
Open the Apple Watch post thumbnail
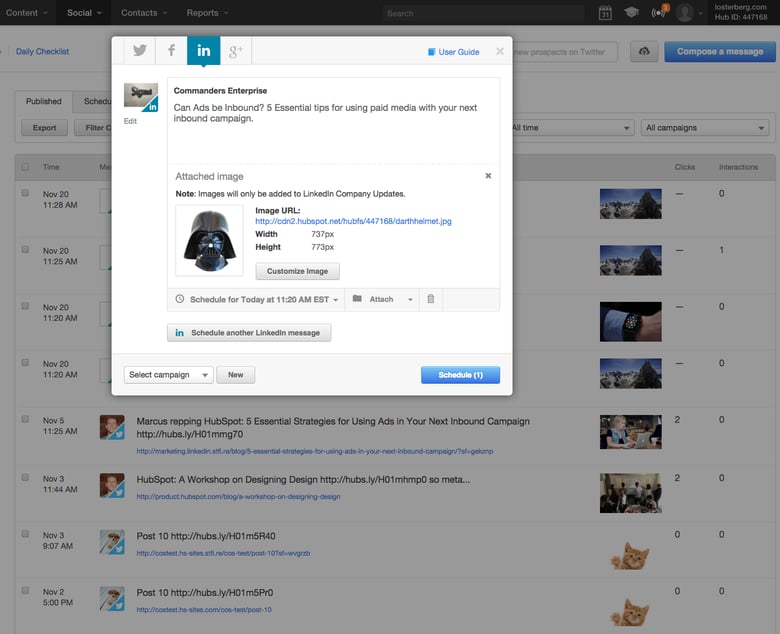tap(630, 321)
